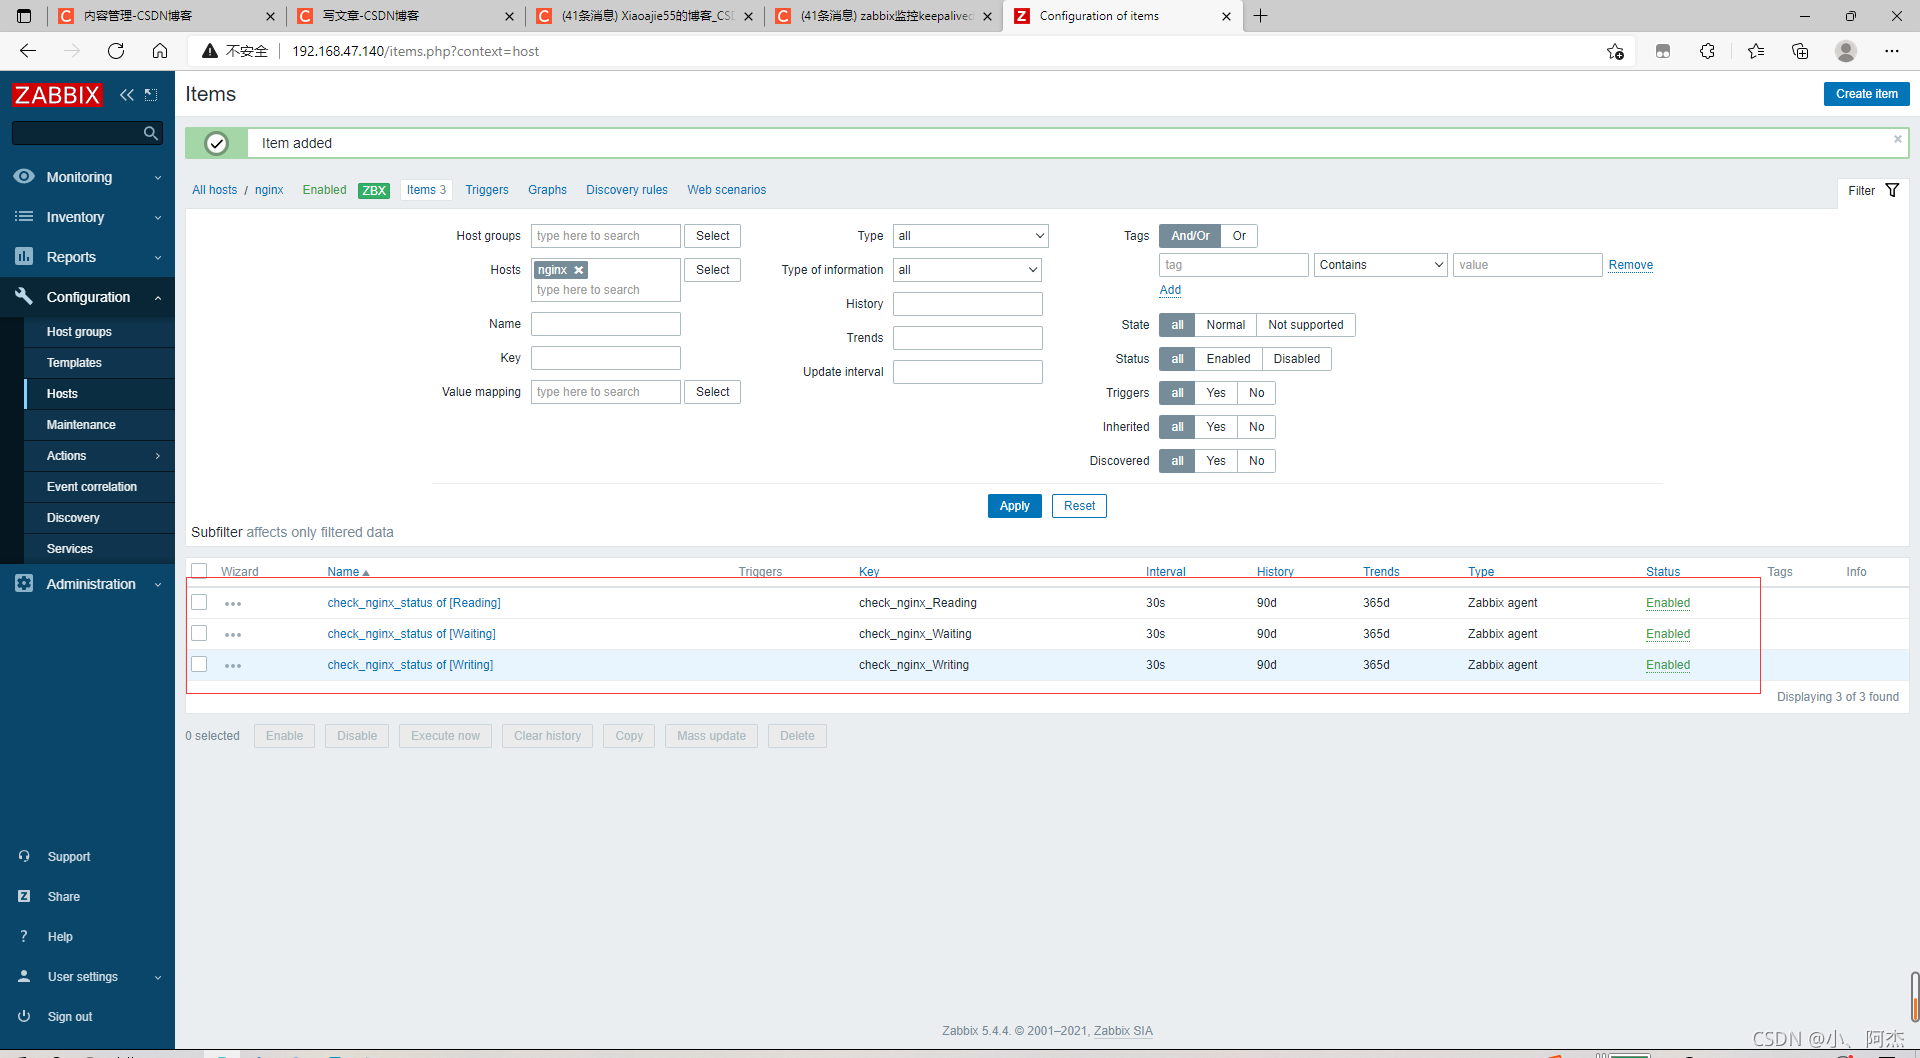Switch to the Discovery rules tab
The image size is (1920, 1058).
627,190
